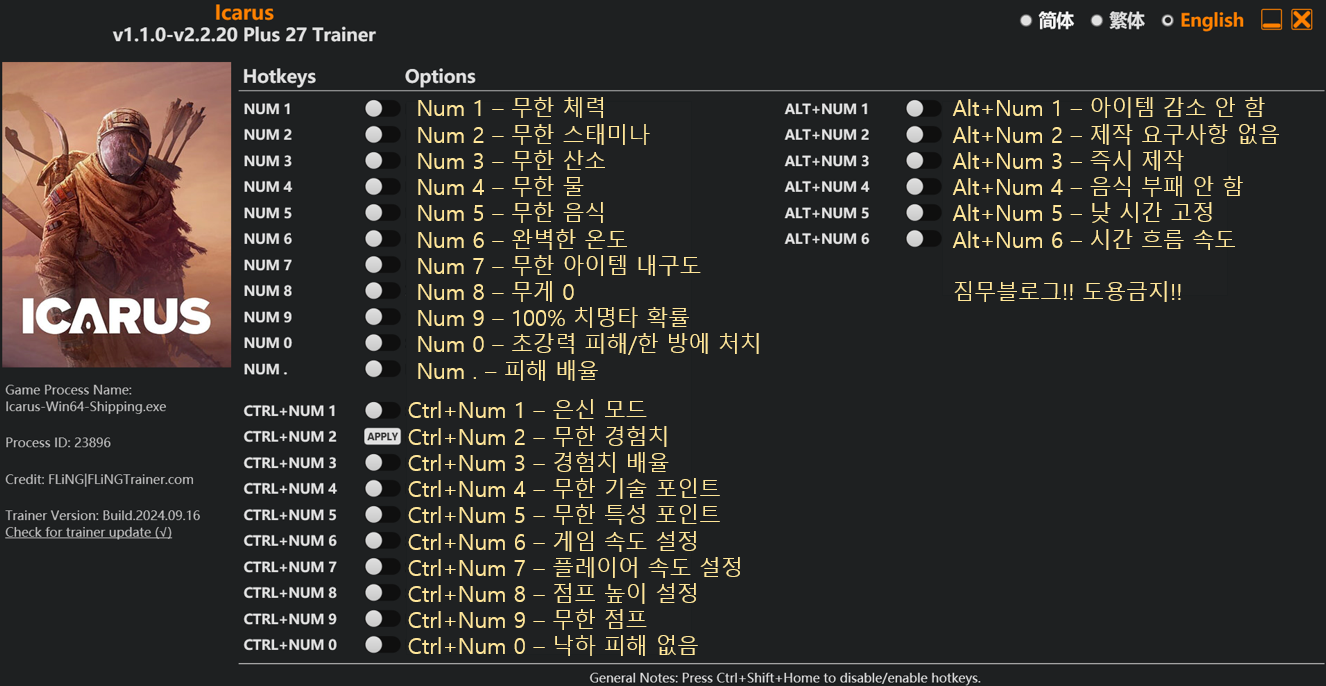This screenshot has width=1326, height=686.
Task: Click NUM 1 hotkey label
Action: click(x=267, y=109)
